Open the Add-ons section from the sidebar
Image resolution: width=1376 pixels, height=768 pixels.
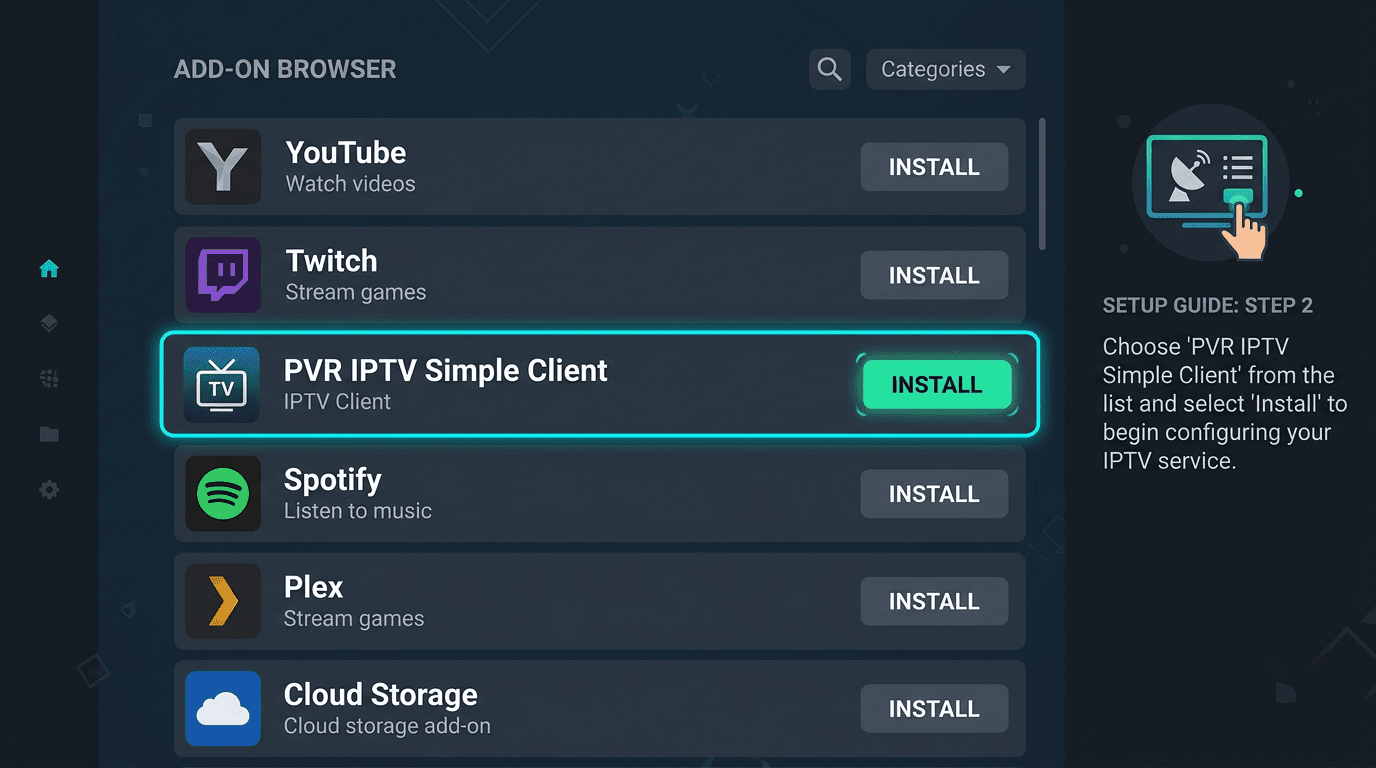click(x=47, y=323)
